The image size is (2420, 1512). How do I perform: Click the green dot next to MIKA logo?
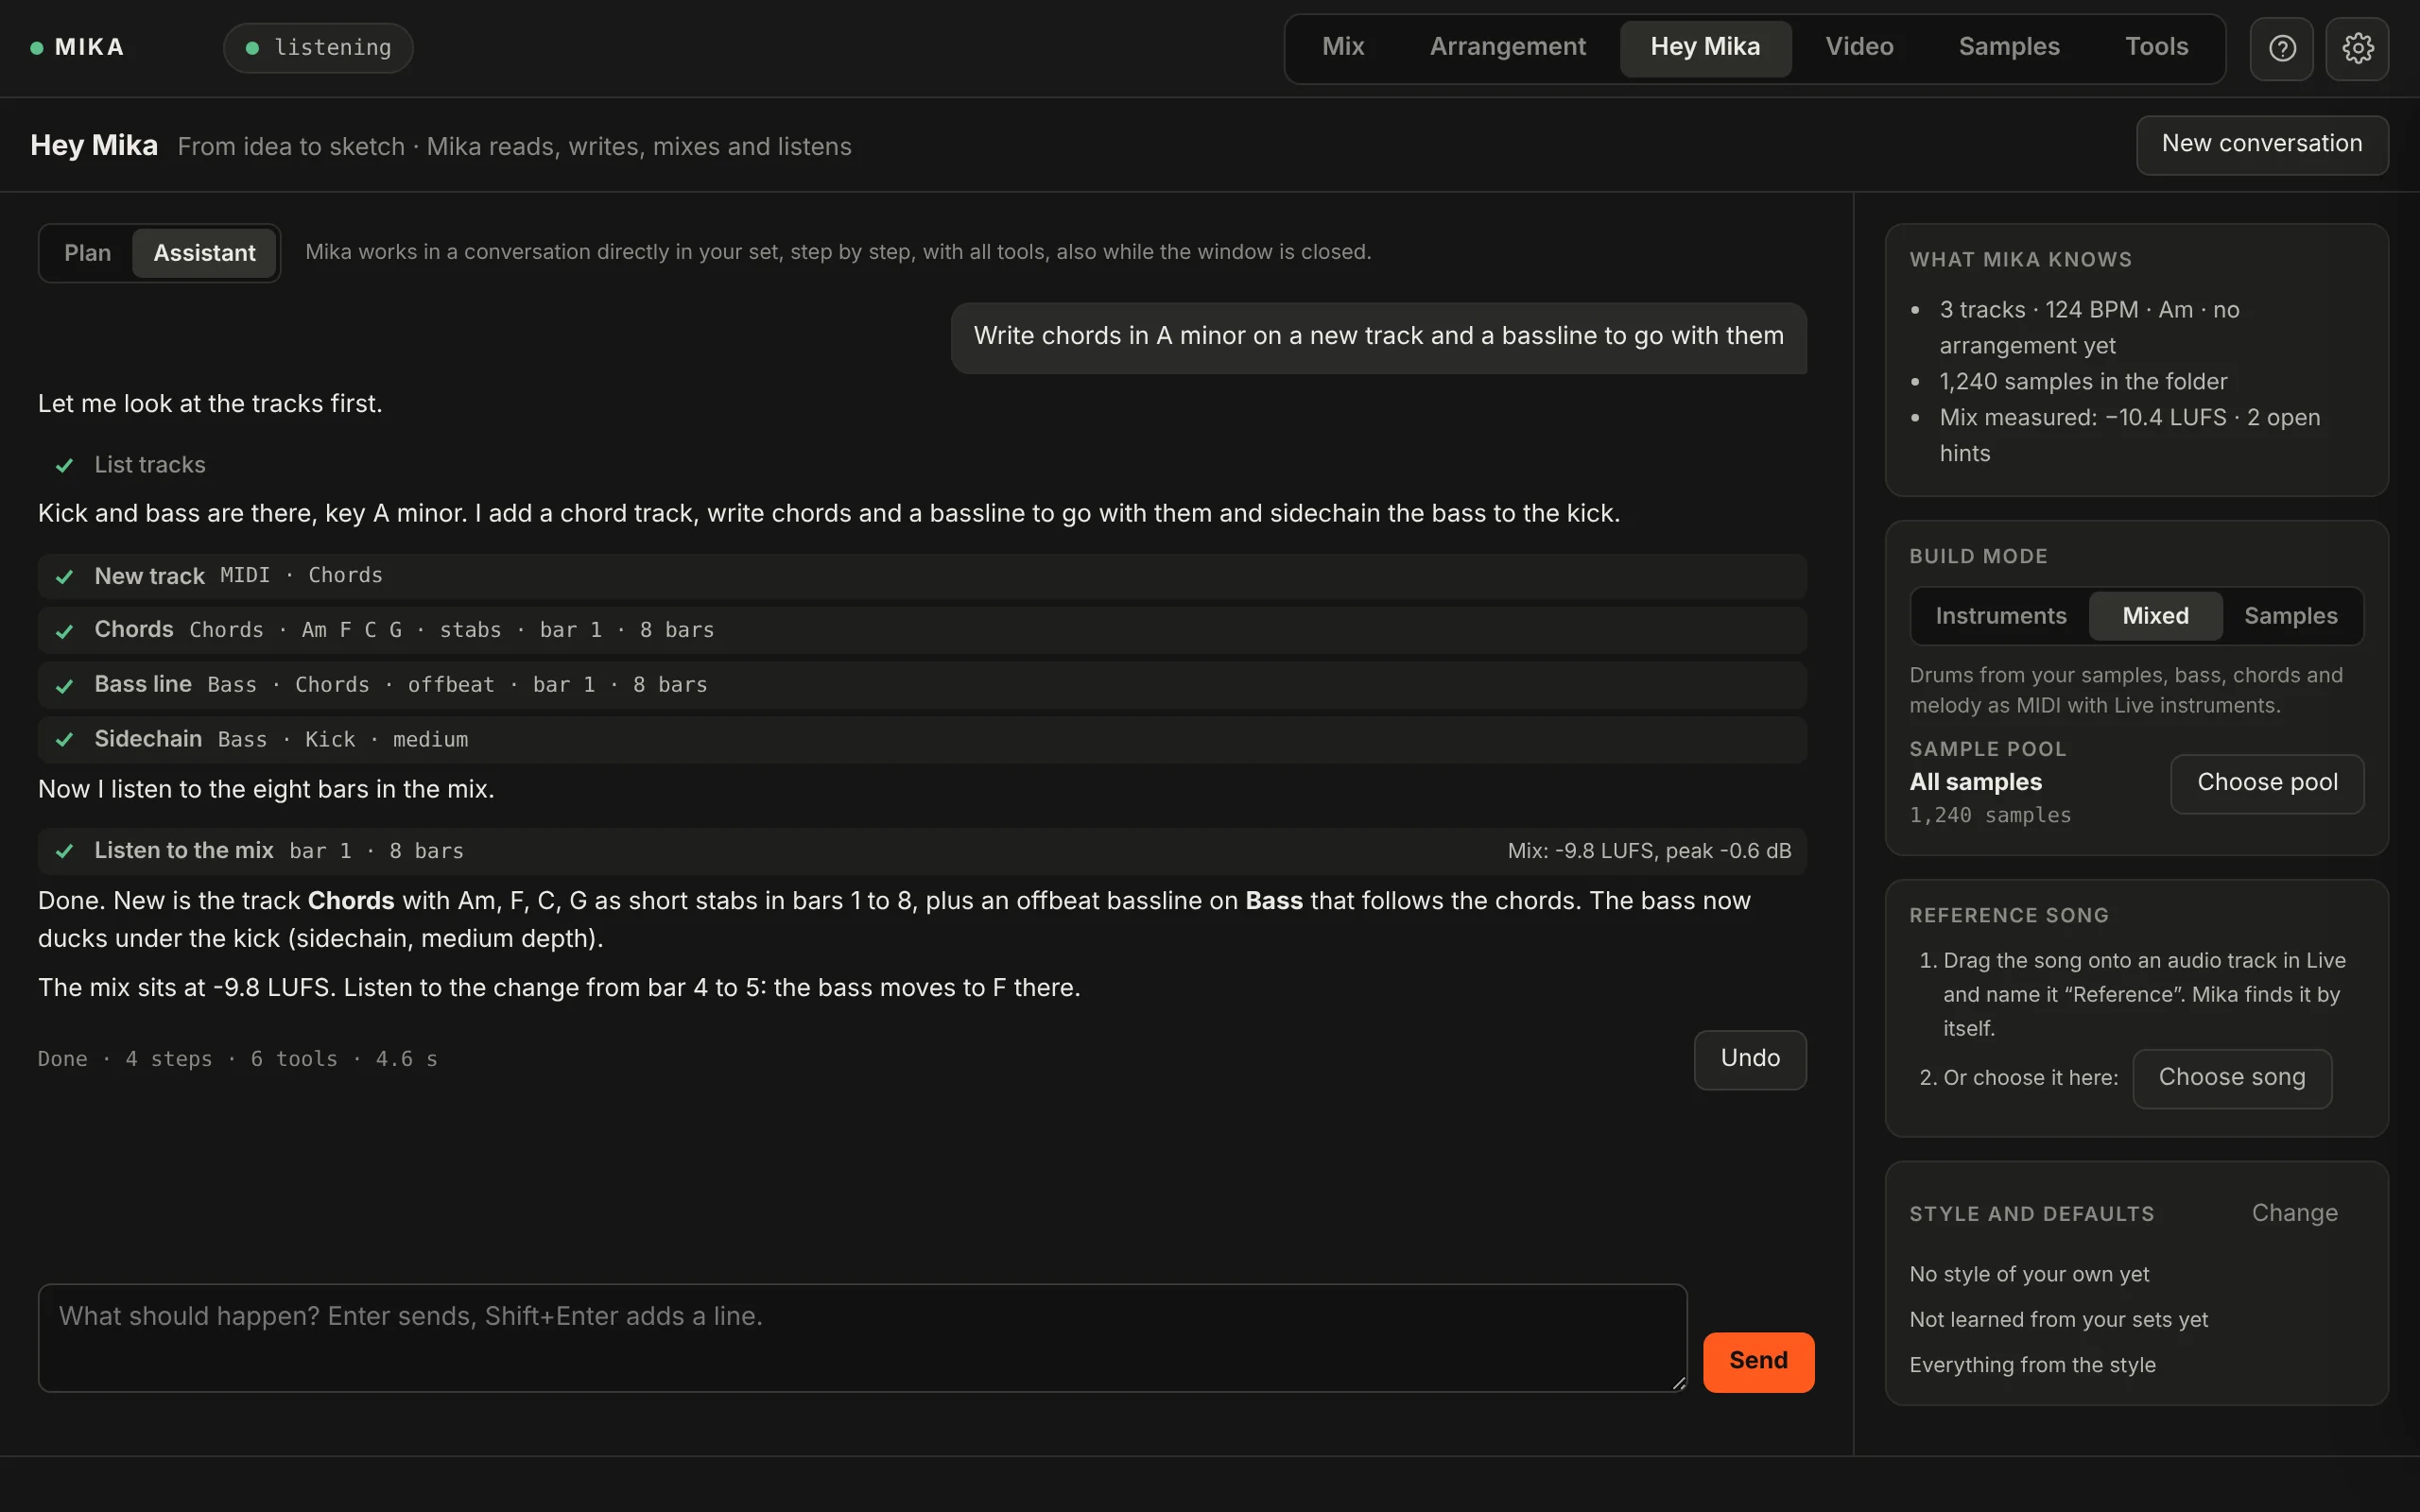tap(37, 47)
